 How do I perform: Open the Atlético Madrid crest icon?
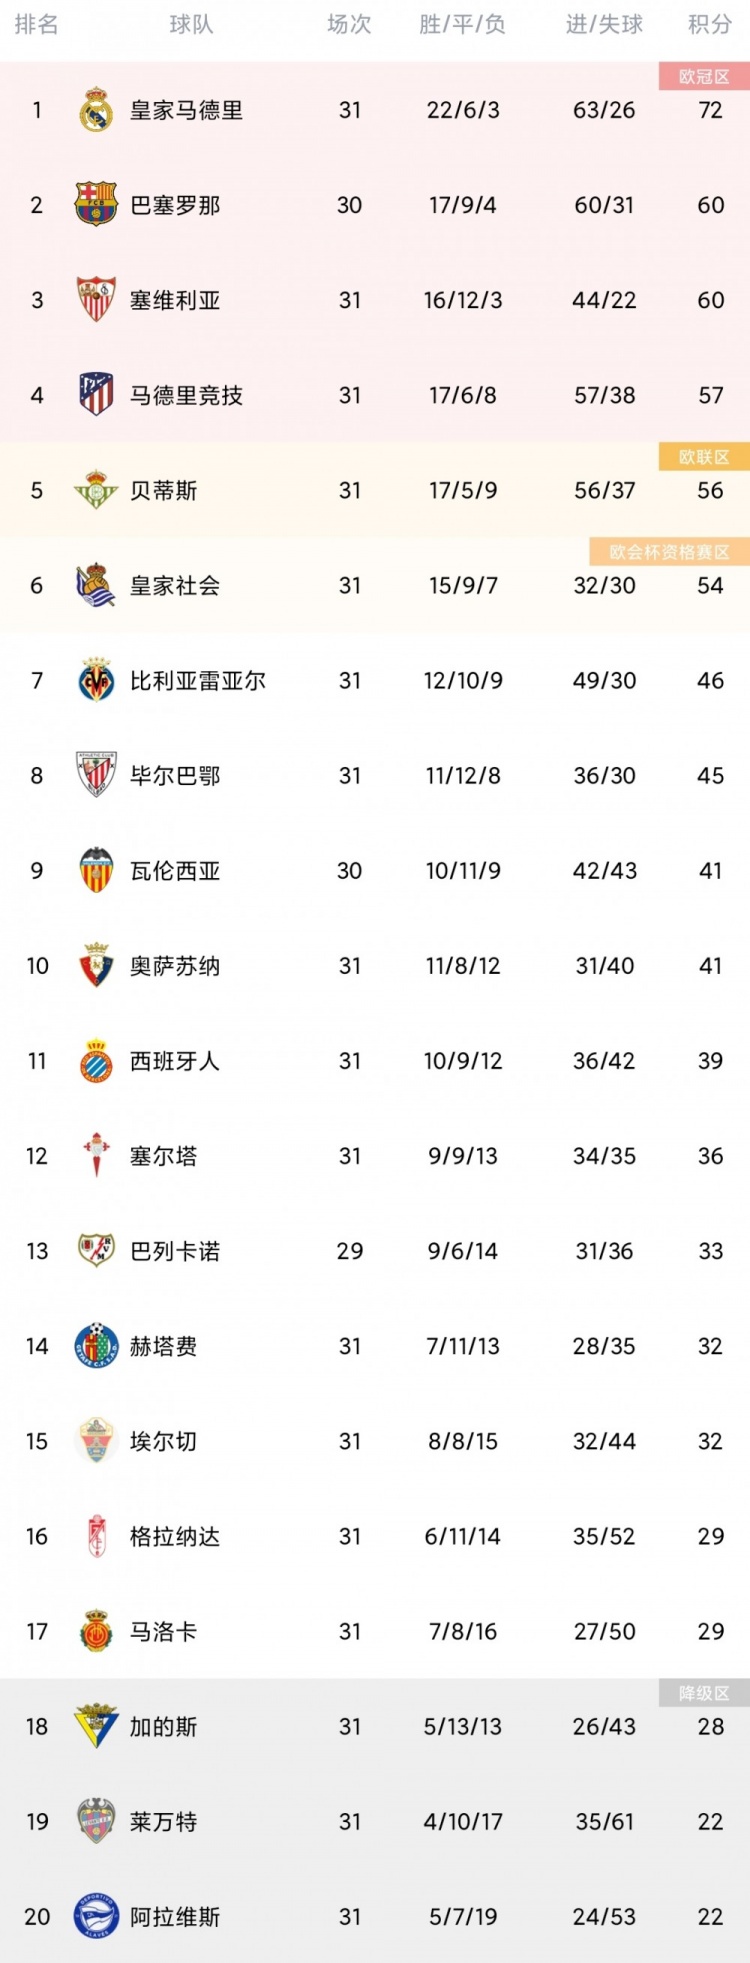click(x=96, y=395)
